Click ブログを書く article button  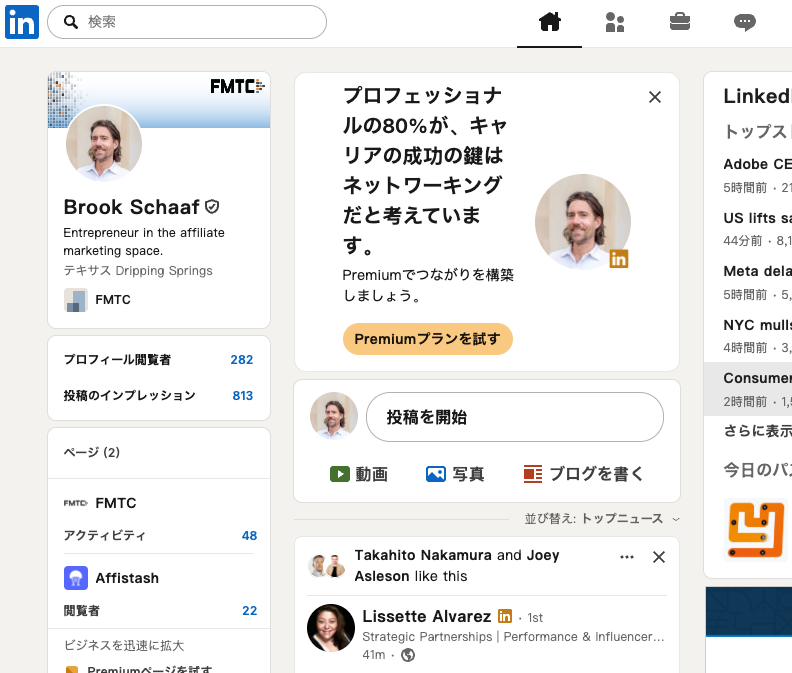pyautogui.click(x=583, y=474)
